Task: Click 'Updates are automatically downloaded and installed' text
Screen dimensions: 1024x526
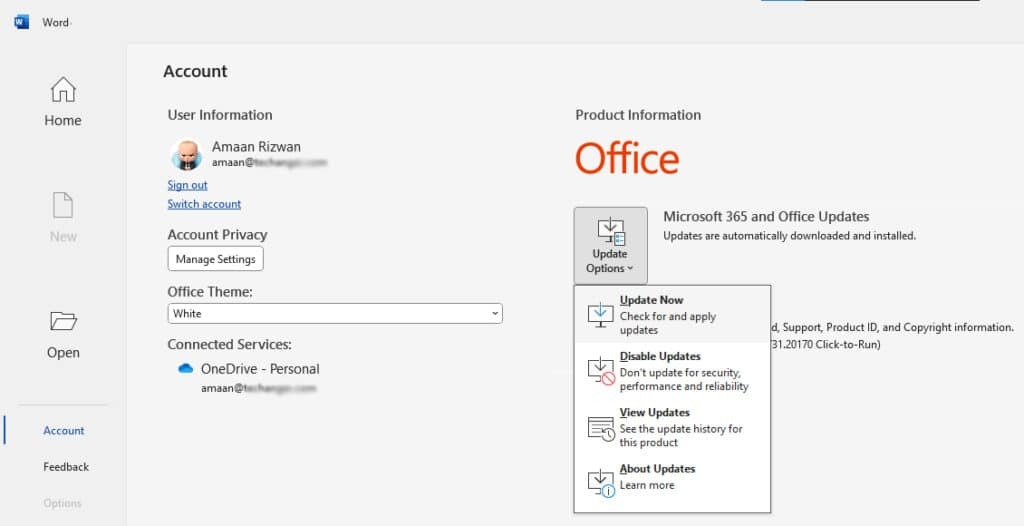Action: (x=790, y=236)
